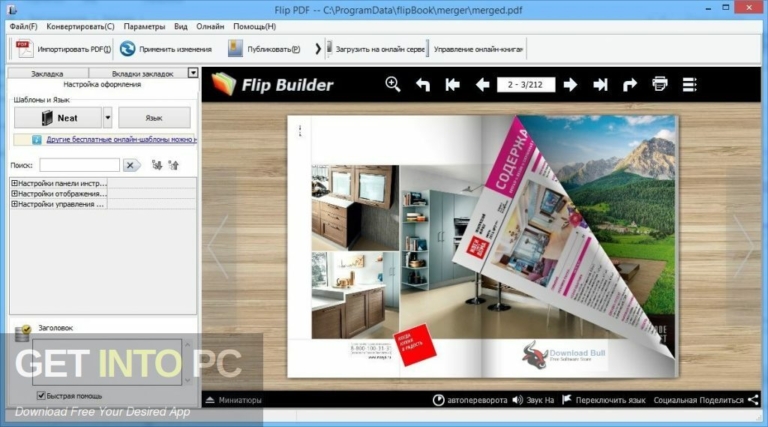This screenshot has height=427, width=768.
Task: Click the Publish toolbar button
Action: point(264,49)
